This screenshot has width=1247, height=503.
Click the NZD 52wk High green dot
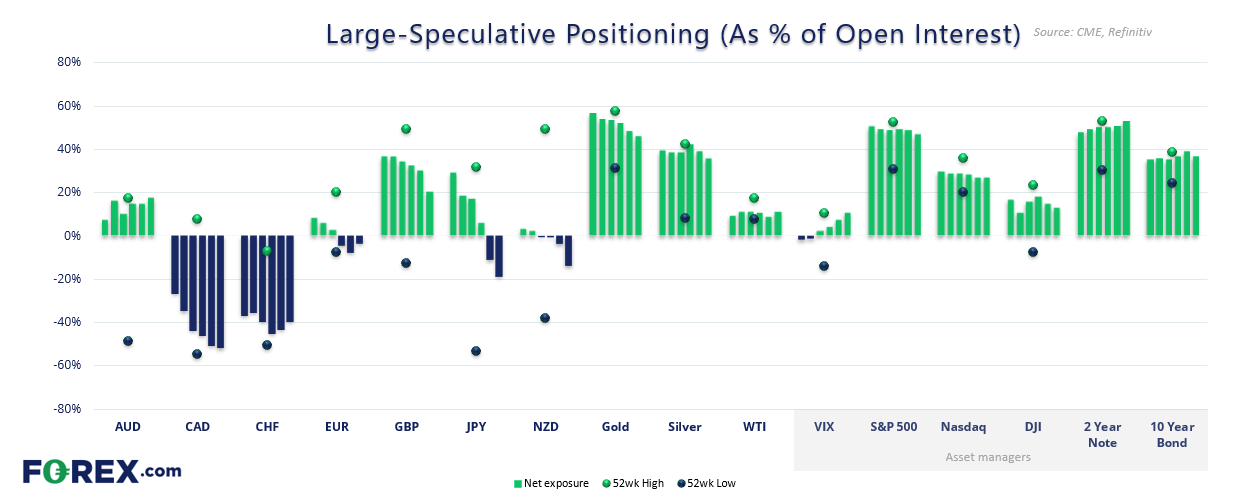coord(545,129)
